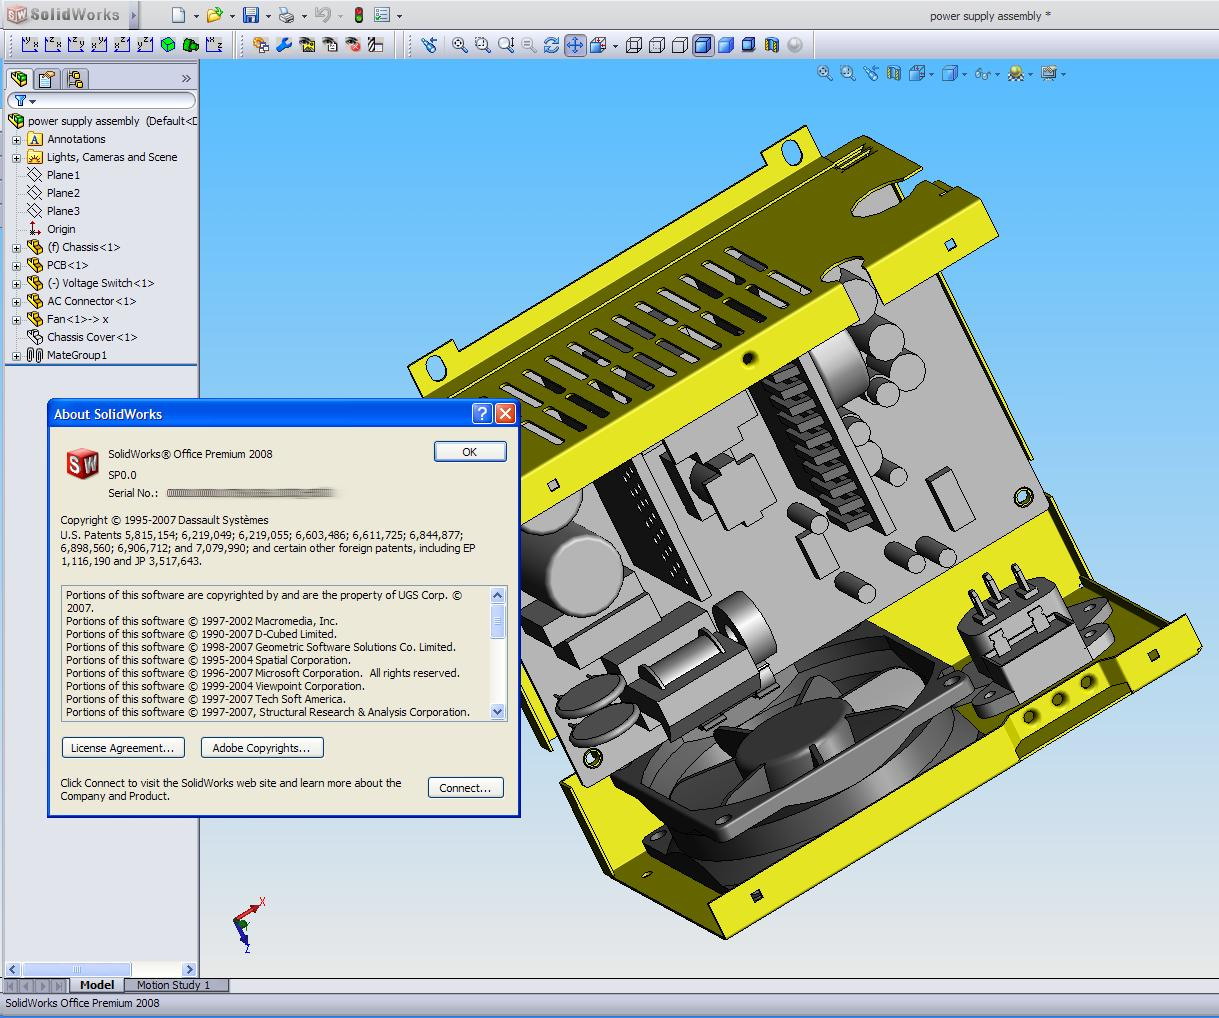Screen dimensions: 1219x1018
Task: Expand the Chassis<1> component node
Action: 16,248
